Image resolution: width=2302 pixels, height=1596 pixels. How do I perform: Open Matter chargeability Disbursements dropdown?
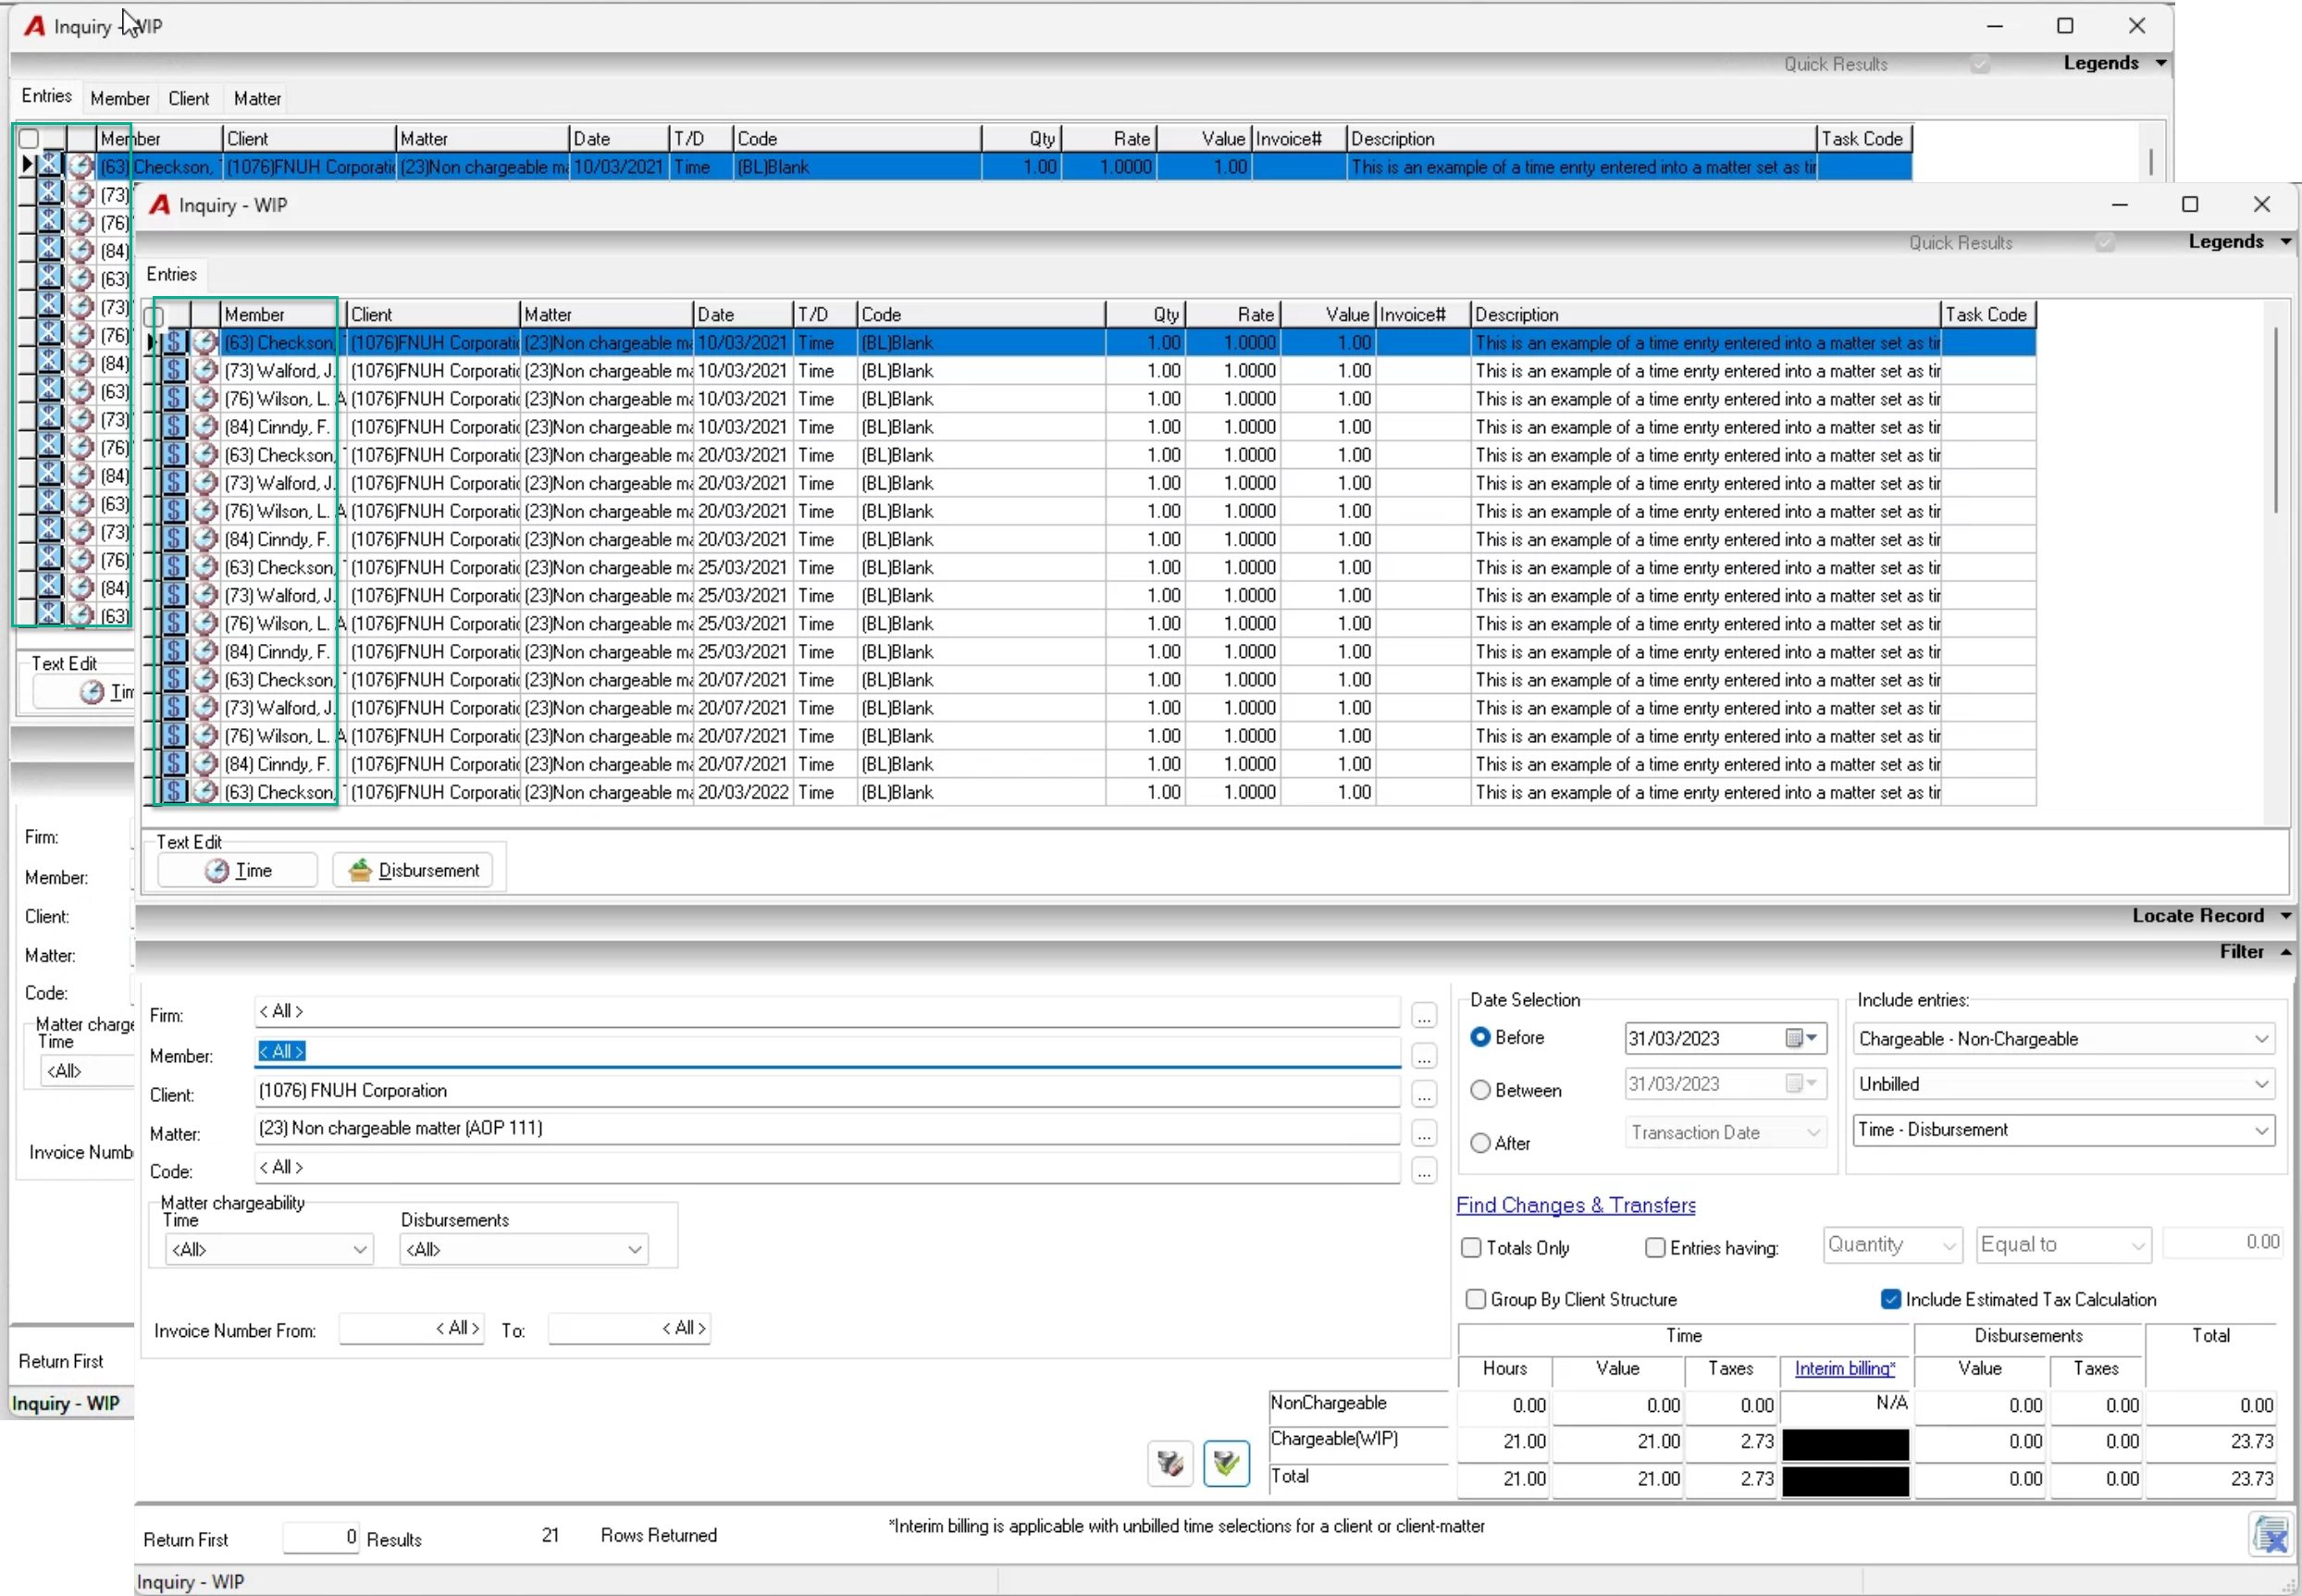pos(524,1249)
